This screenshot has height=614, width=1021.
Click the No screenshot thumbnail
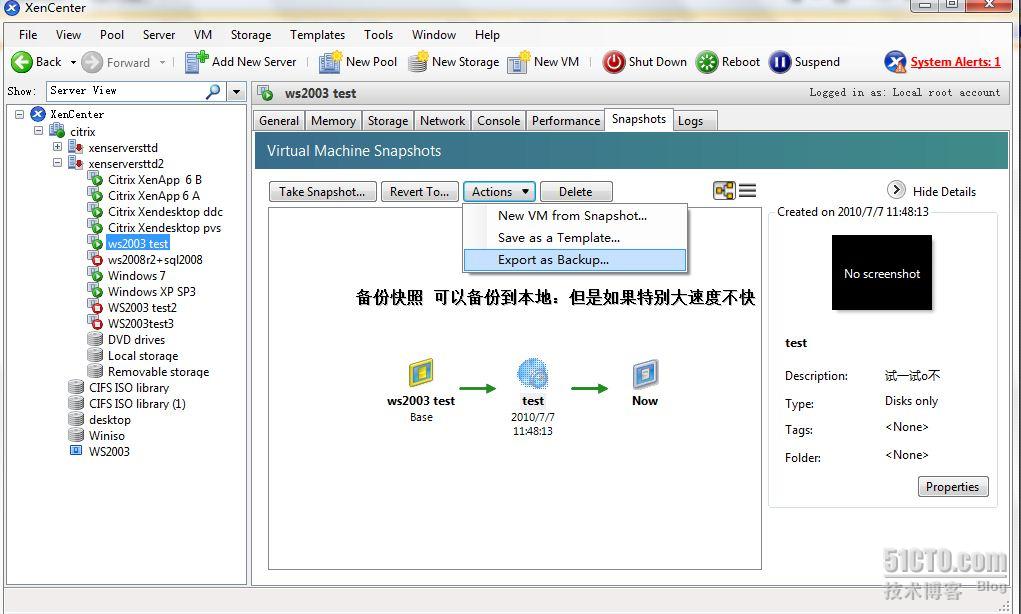pyautogui.click(x=882, y=272)
